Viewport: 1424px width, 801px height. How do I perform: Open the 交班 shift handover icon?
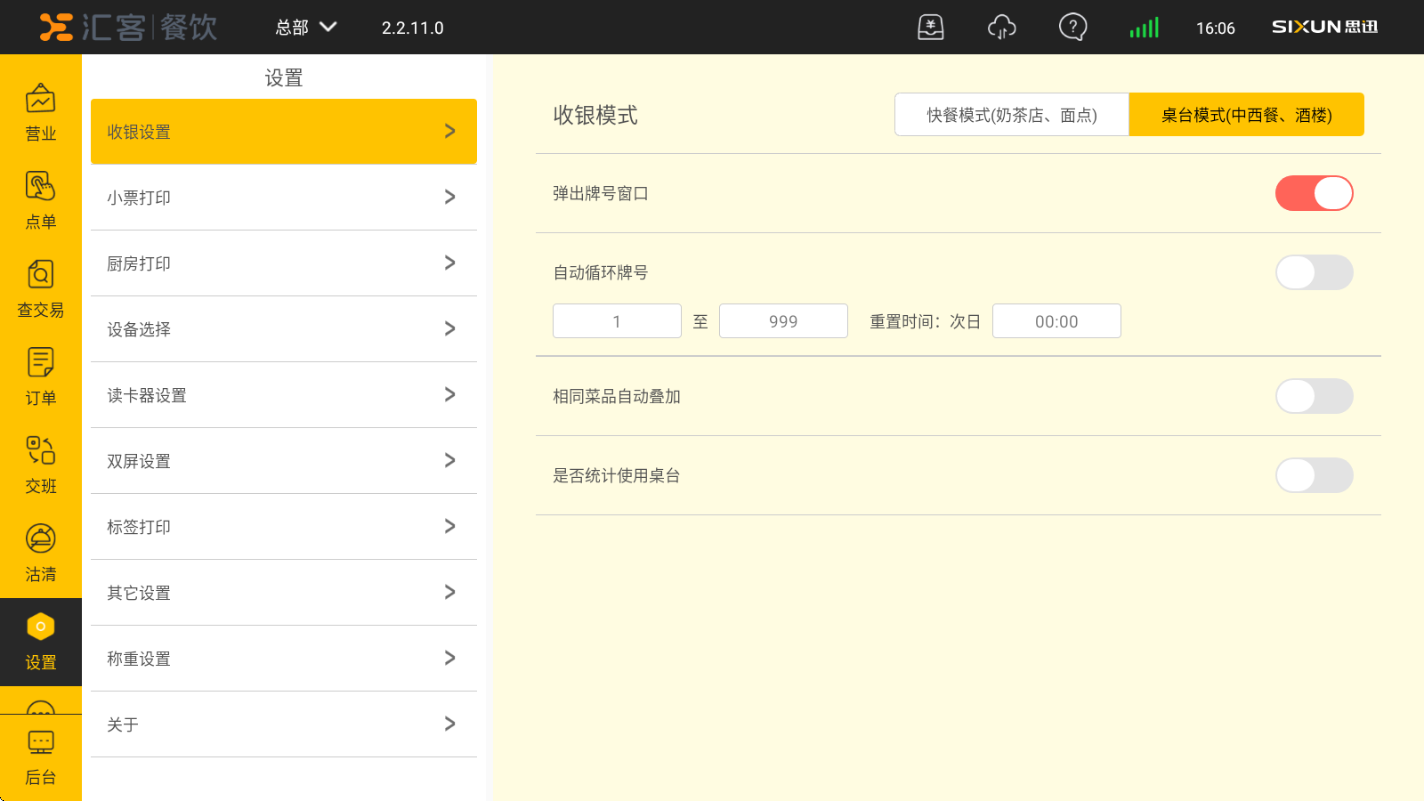pos(40,464)
